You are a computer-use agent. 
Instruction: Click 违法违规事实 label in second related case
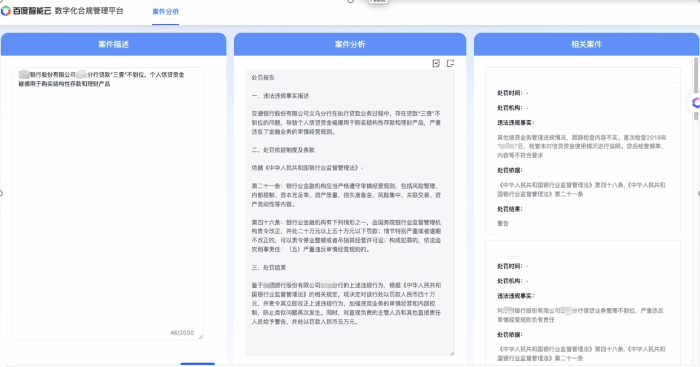[516, 296]
